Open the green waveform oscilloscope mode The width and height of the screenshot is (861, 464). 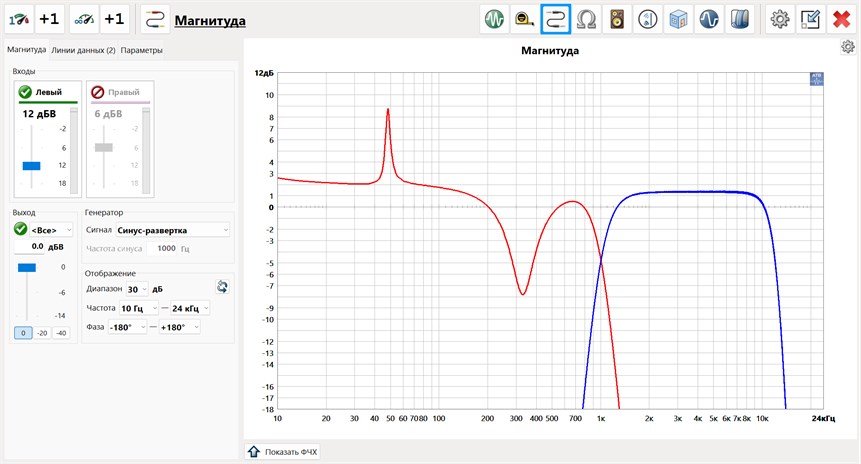494,19
